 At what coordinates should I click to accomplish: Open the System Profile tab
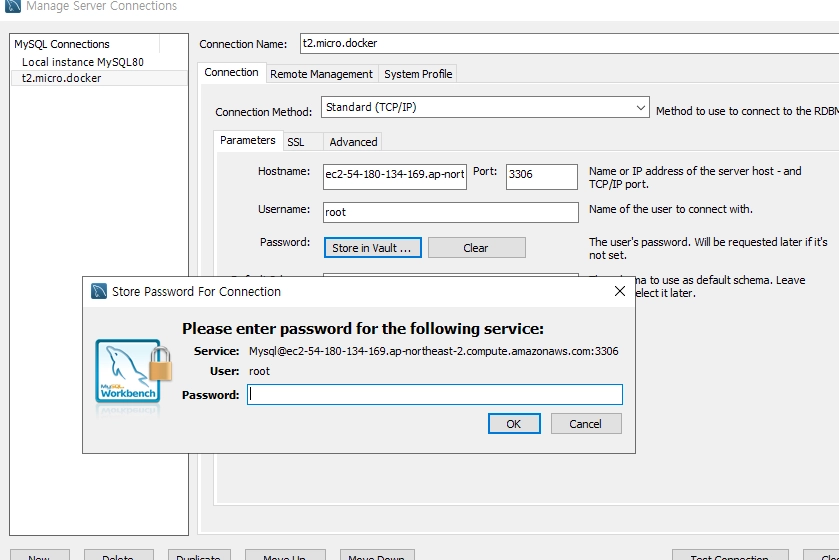tap(418, 74)
